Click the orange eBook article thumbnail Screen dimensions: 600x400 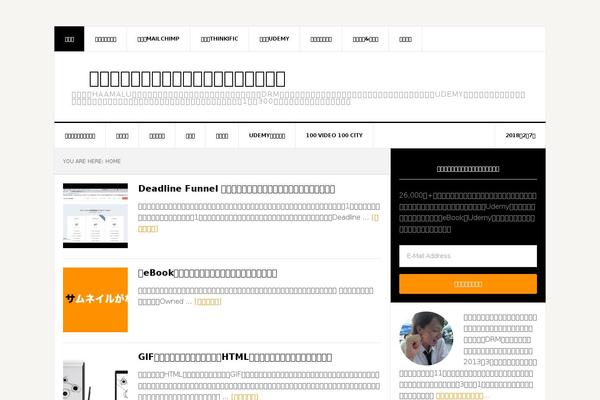(95, 300)
